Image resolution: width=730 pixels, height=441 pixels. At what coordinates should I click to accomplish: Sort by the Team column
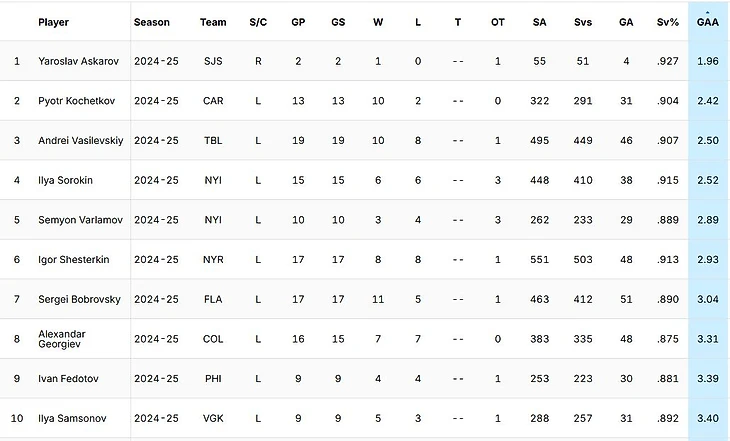(213, 22)
